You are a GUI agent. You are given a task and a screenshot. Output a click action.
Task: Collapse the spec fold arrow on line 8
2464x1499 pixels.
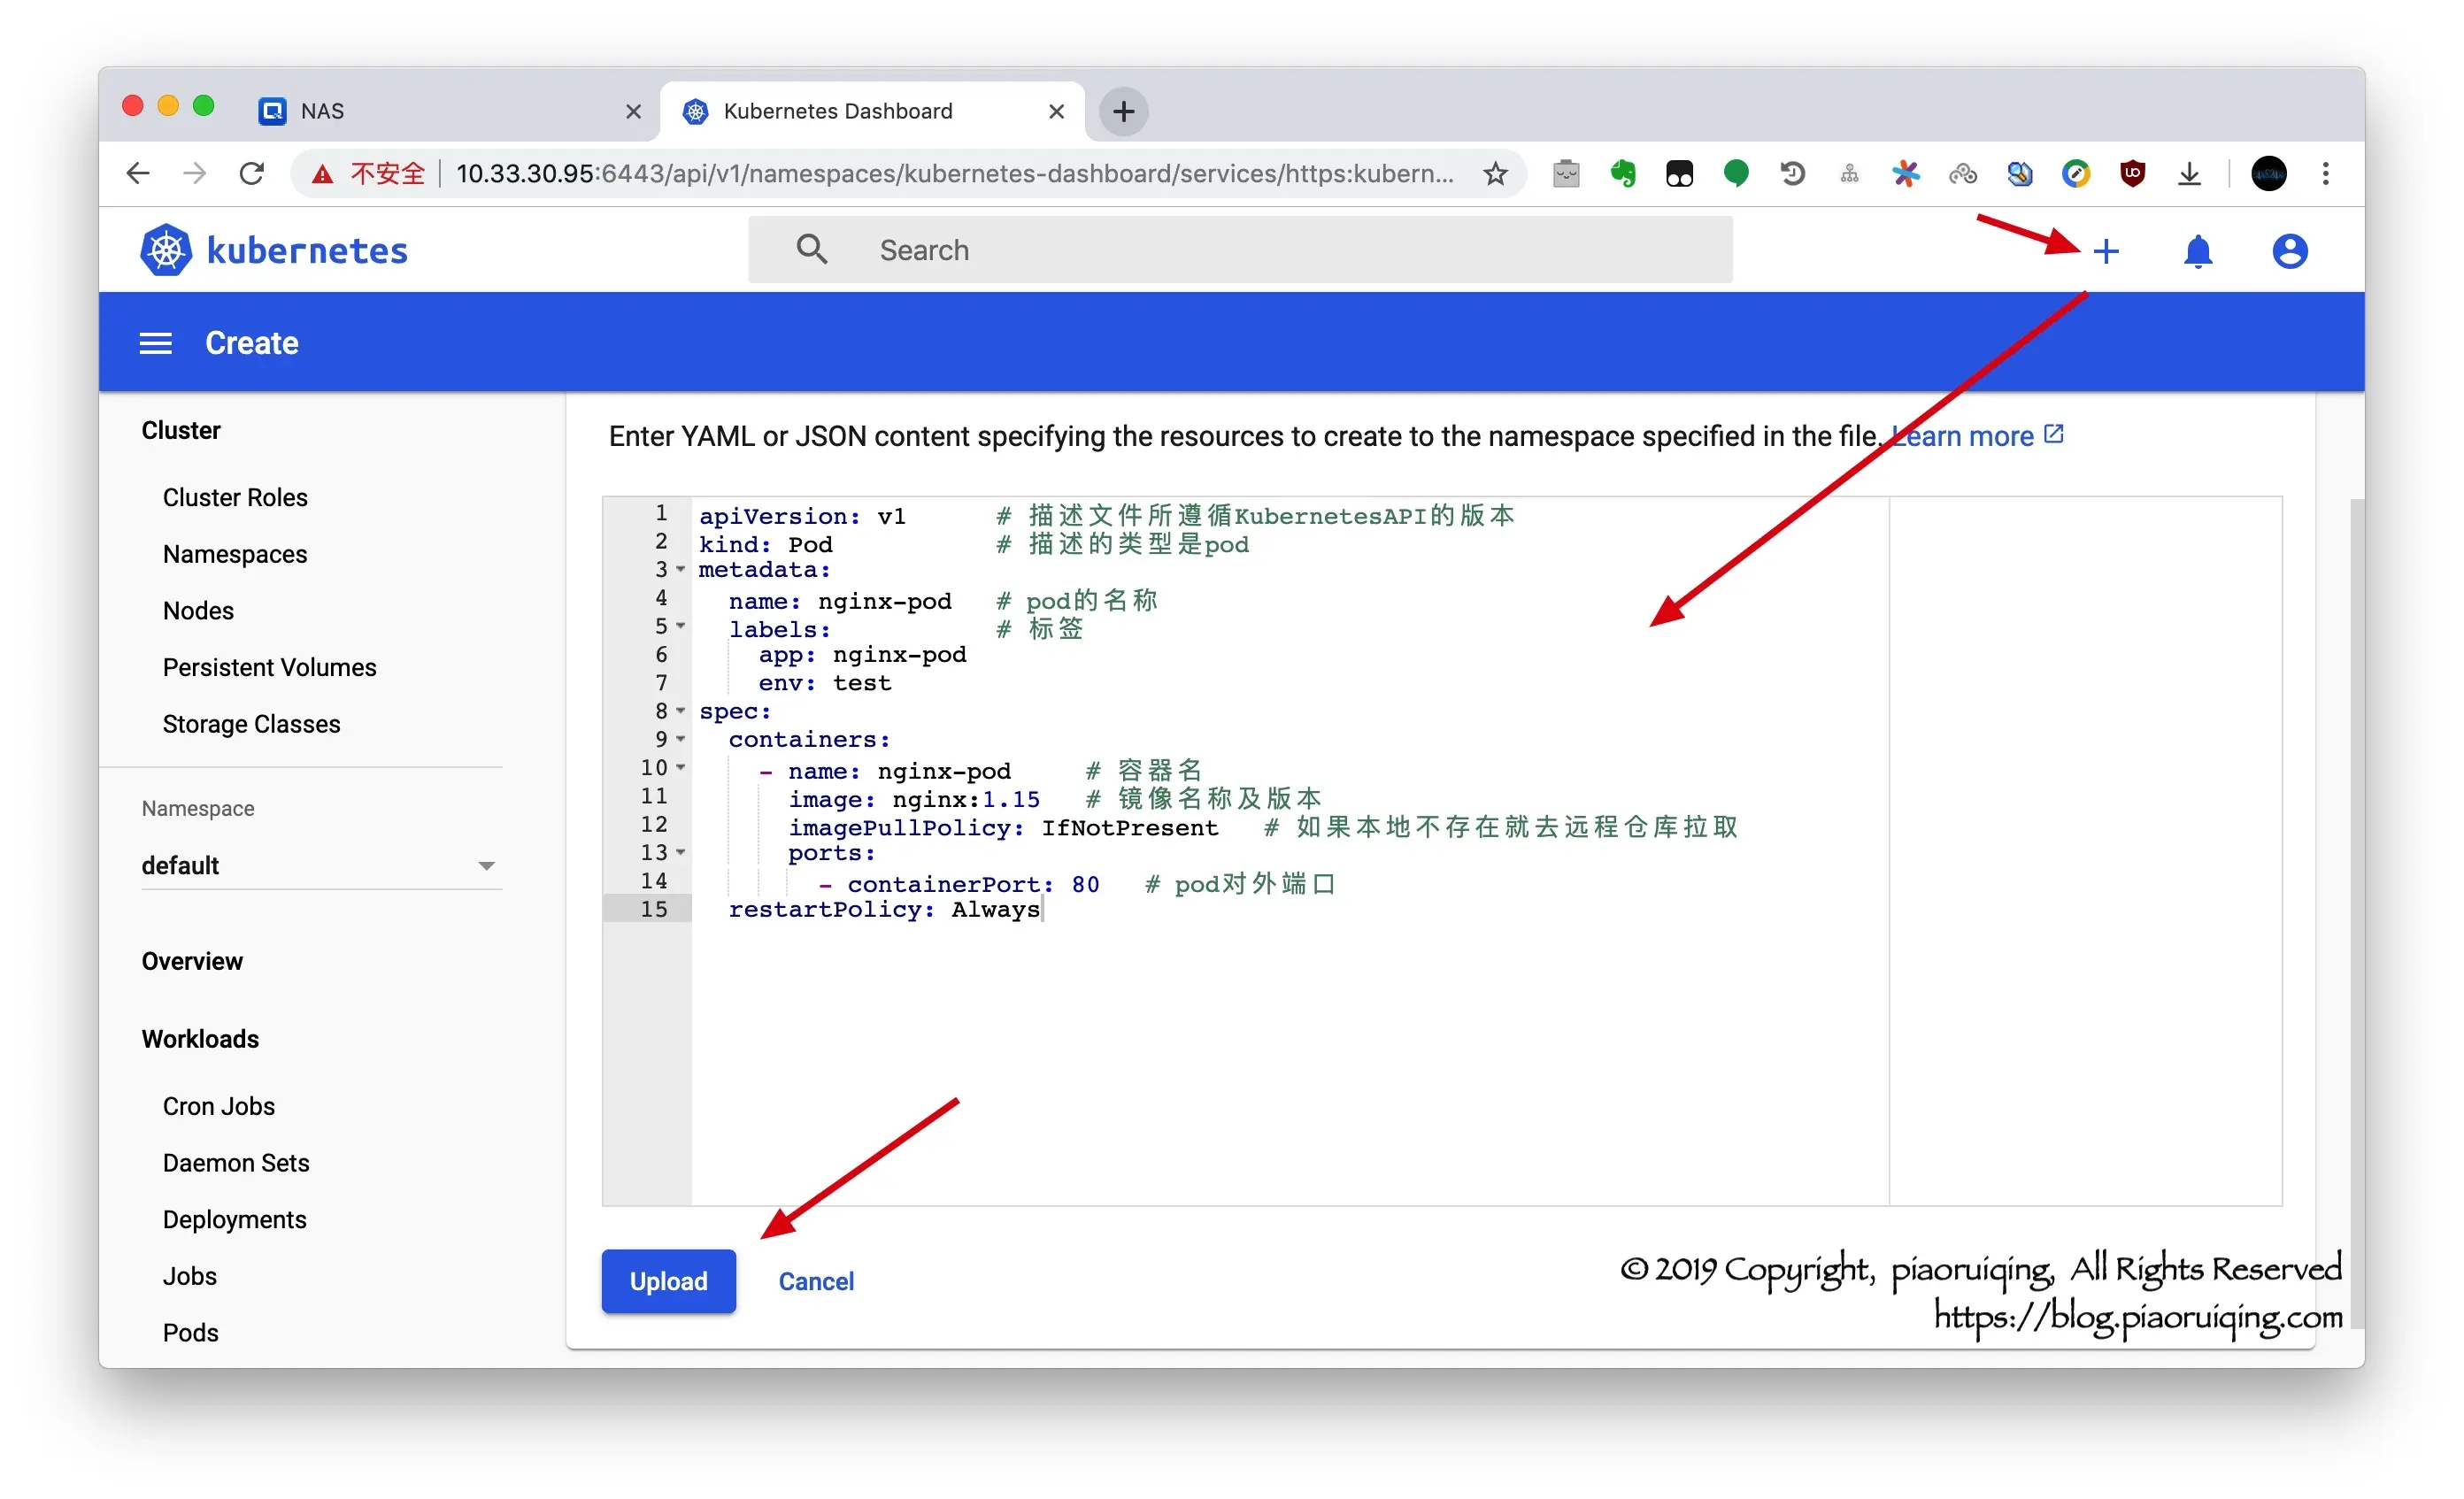point(681,710)
